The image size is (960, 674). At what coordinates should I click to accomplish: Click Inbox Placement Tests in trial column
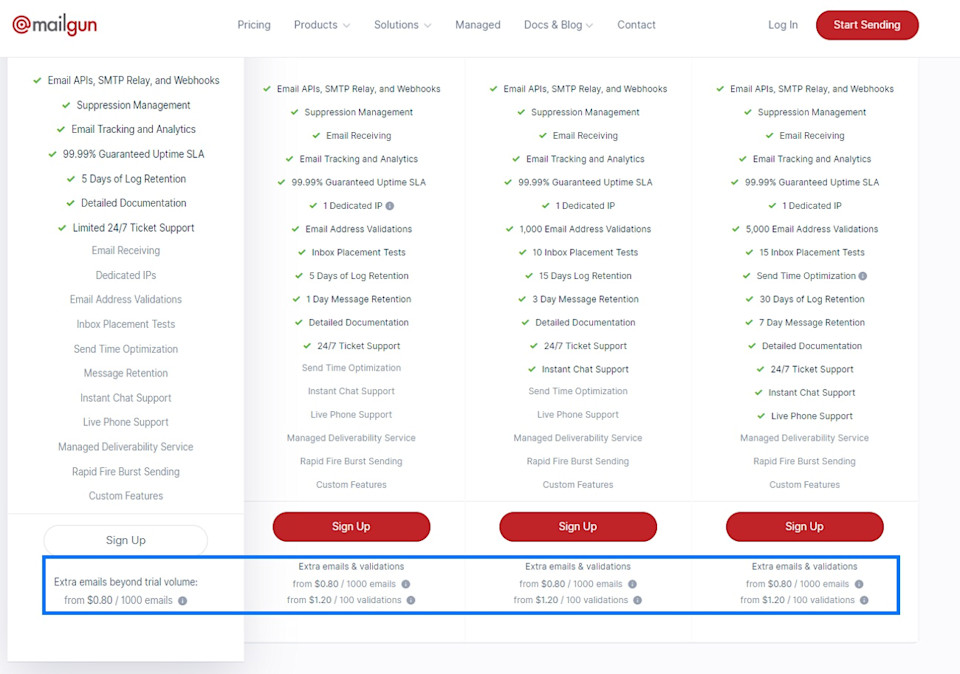click(126, 324)
